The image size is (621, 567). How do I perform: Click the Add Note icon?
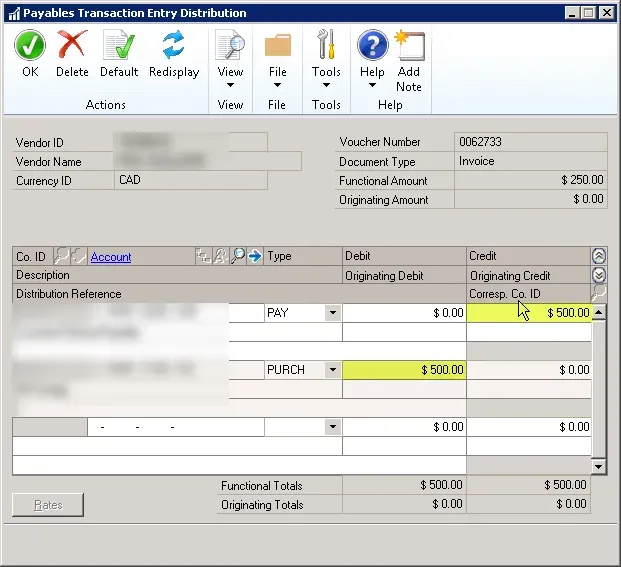[409, 46]
